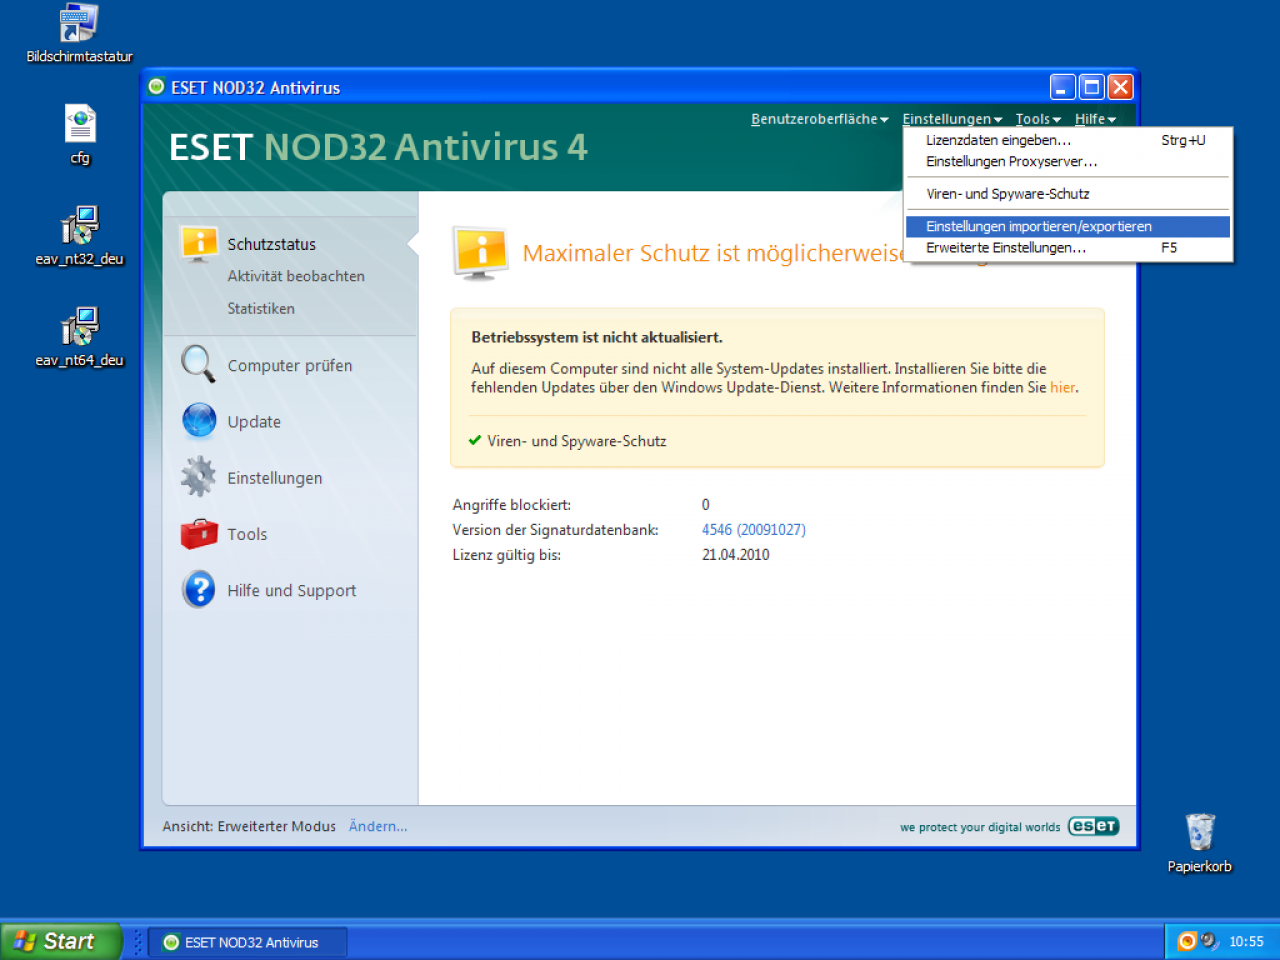The image size is (1280, 960).
Task: Click ESET NOD32 Antivirus taskbar button
Action: tap(248, 942)
